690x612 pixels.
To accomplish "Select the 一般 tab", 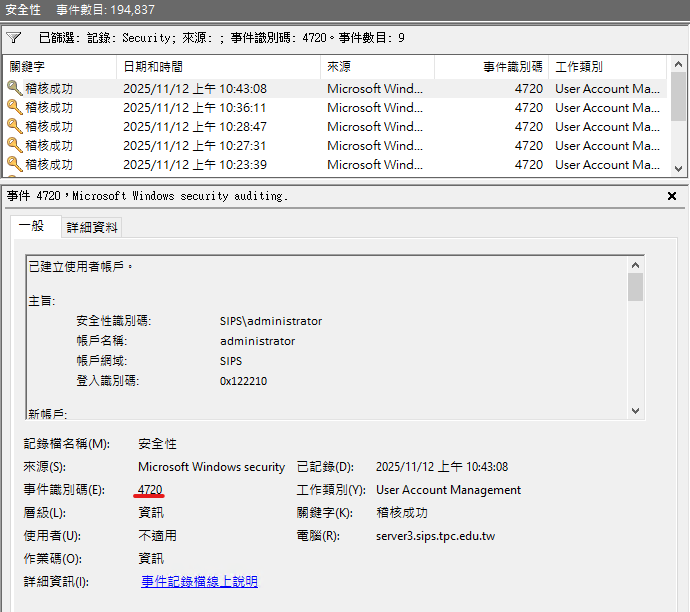I will [x=32, y=227].
